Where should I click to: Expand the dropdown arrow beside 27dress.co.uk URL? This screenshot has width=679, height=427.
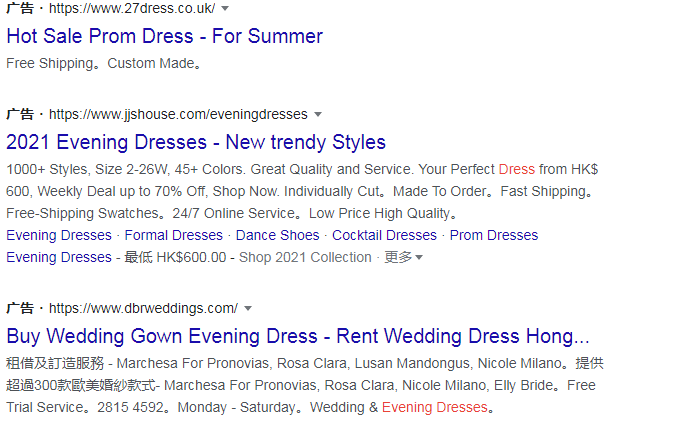point(225,8)
